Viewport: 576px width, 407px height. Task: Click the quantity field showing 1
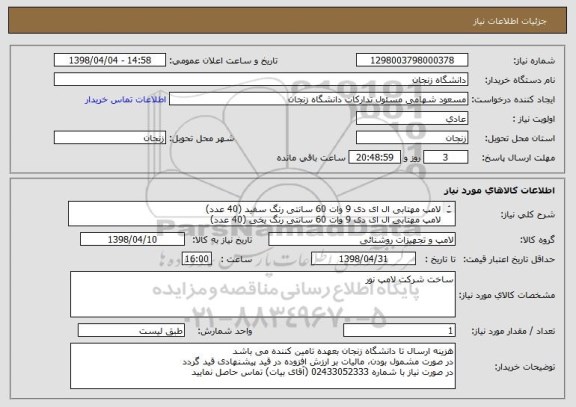[x=399, y=330]
